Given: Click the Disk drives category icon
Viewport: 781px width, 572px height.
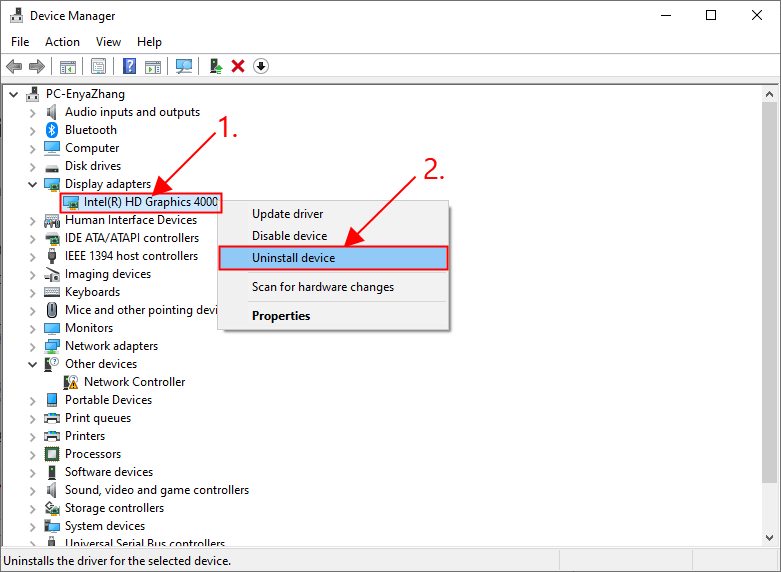Looking at the screenshot, I should coord(52,167).
